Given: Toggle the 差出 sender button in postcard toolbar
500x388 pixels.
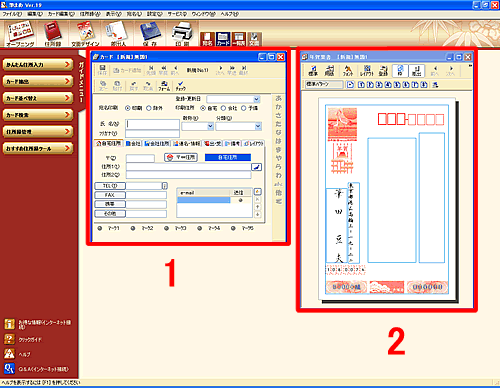Looking at the screenshot, I should coord(416,70).
